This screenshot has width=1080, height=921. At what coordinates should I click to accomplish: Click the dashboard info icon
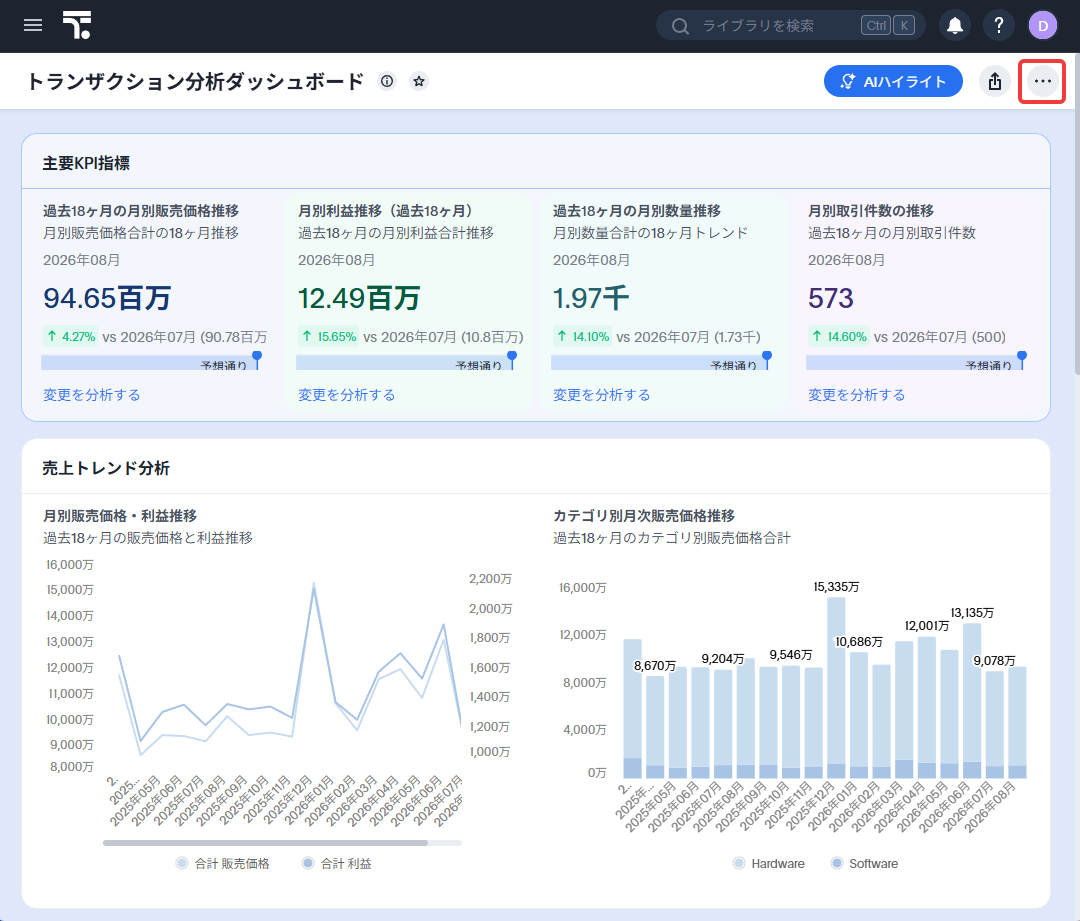click(x=387, y=81)
